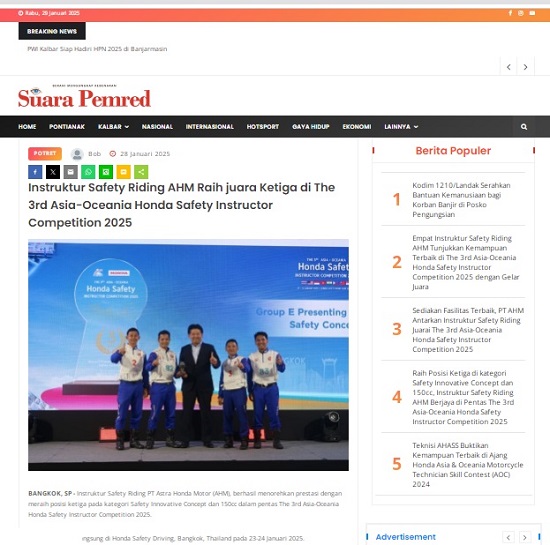The image size is (550, 545).
Task: Click the dark green LINE share icon
Action: tap(106, 172)
